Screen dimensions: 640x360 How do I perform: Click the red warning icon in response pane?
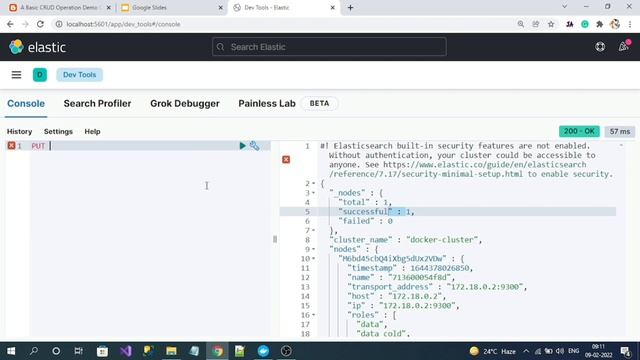coord(286,159)
